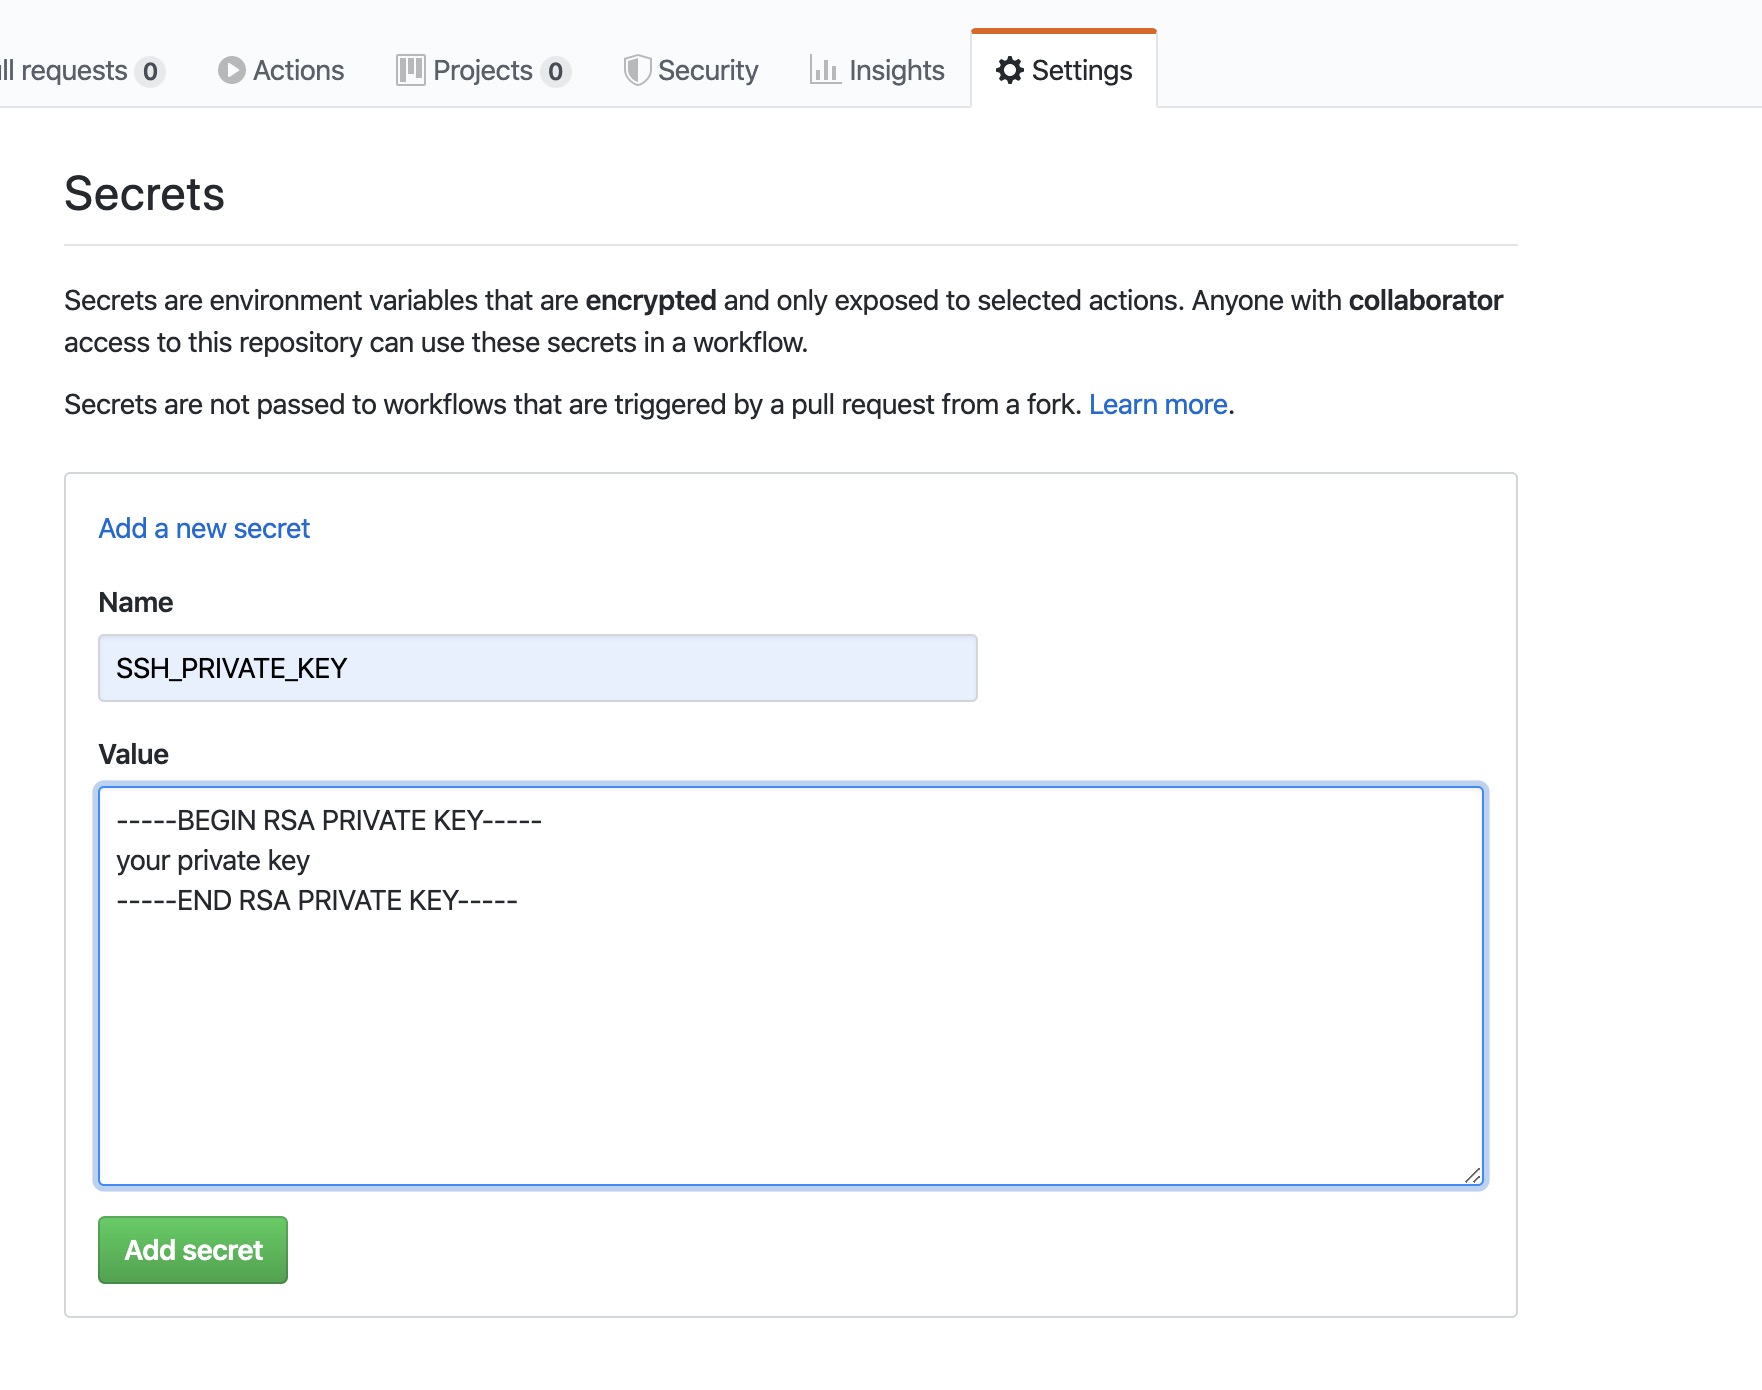The height and width of the screenshot is (1390, 1762).
Task: Focus the Name field containing SSH_PRIVATE_KEY
Action: pos(537,668)
